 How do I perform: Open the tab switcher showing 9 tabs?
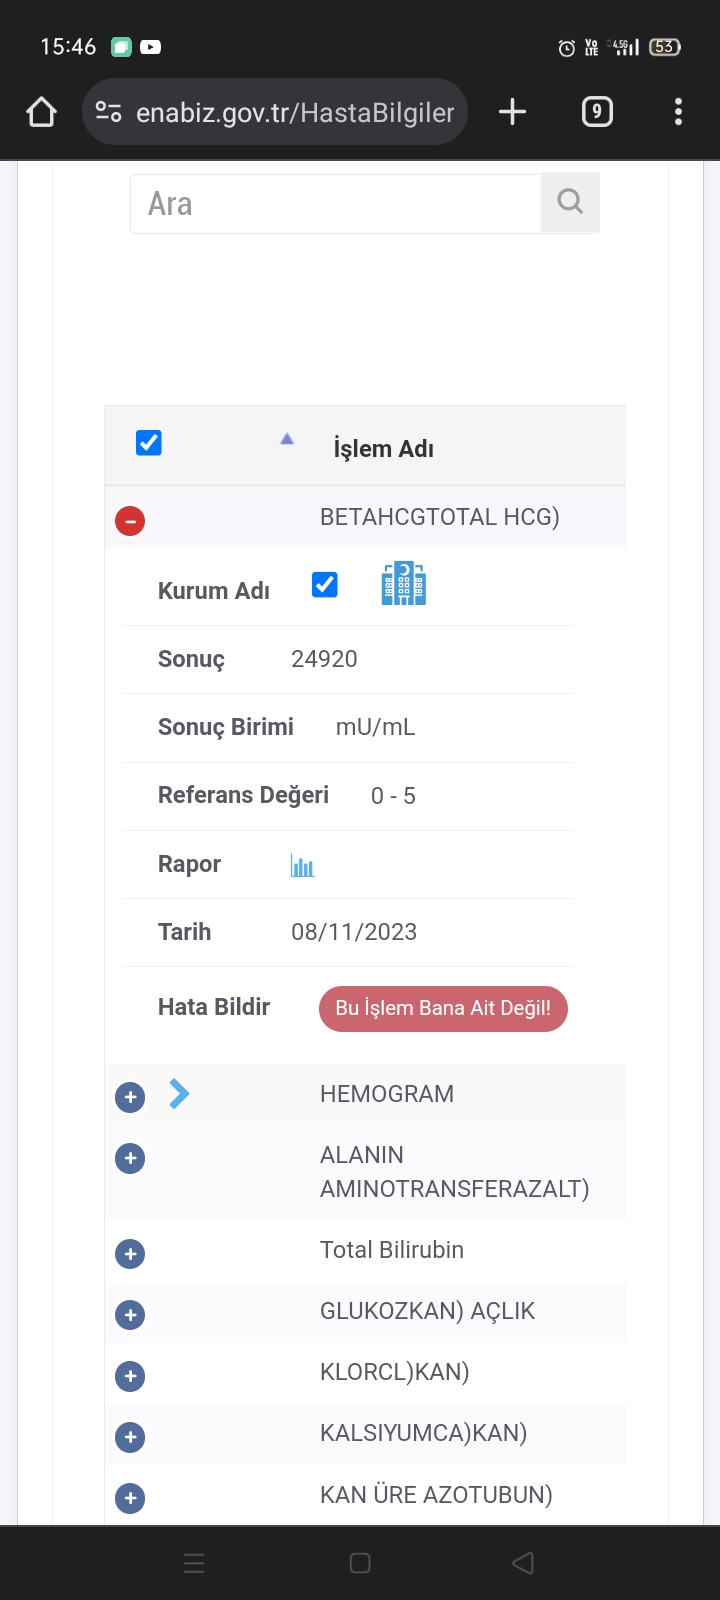pyautogui.click(x=597, y=112)
